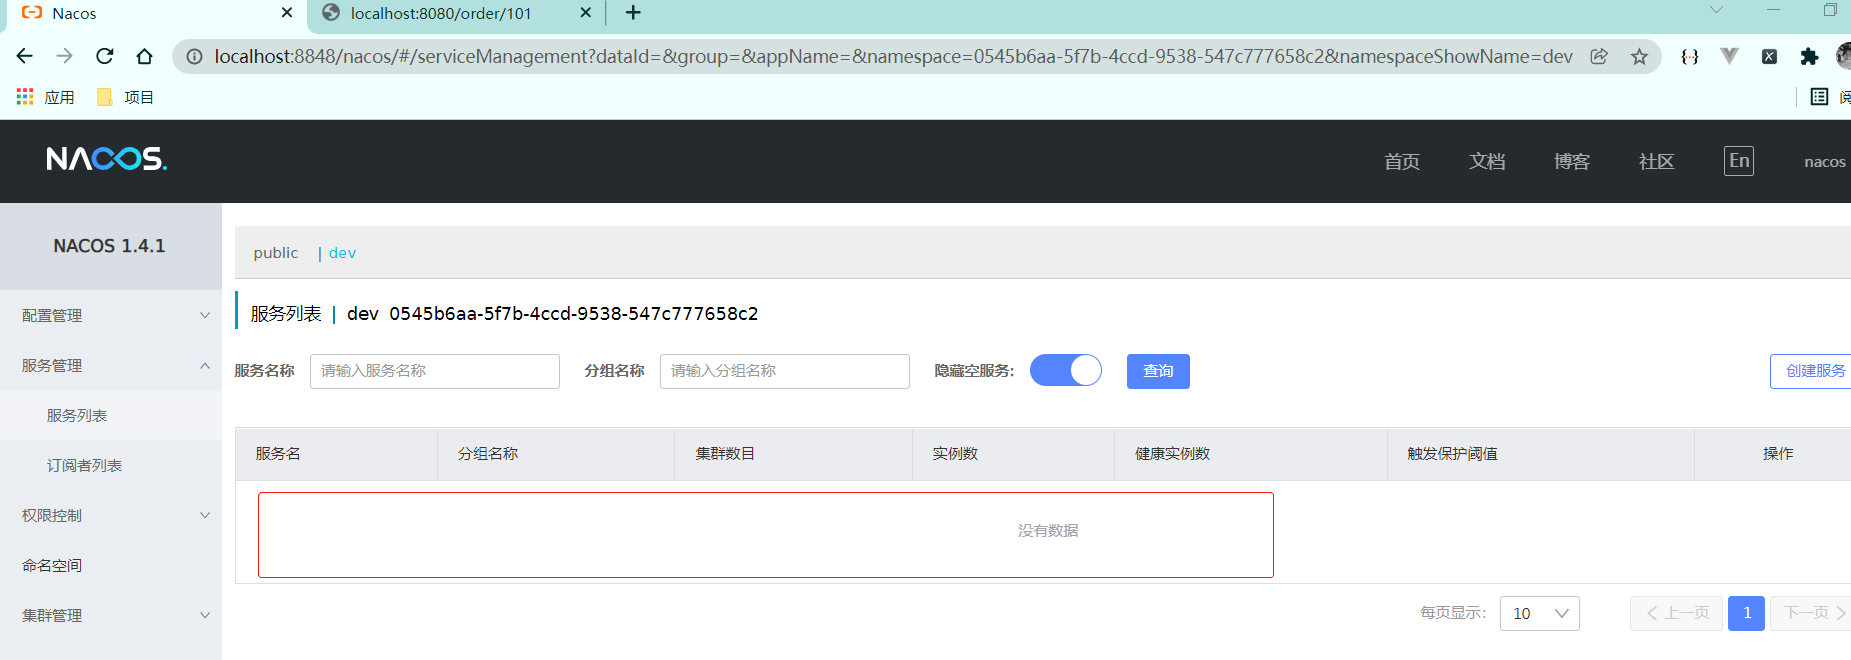Open 文档 in the top navigation
Viewport: 1851px width, 660px height.
[x=1487, y=161]
